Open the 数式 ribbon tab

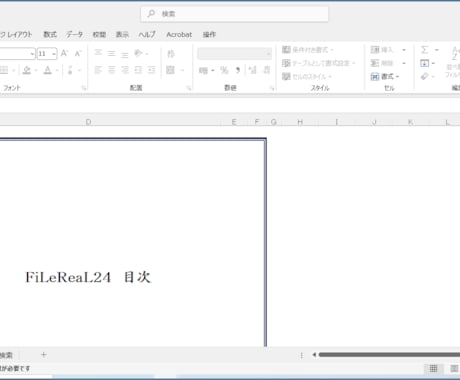(x=50, y=34)
